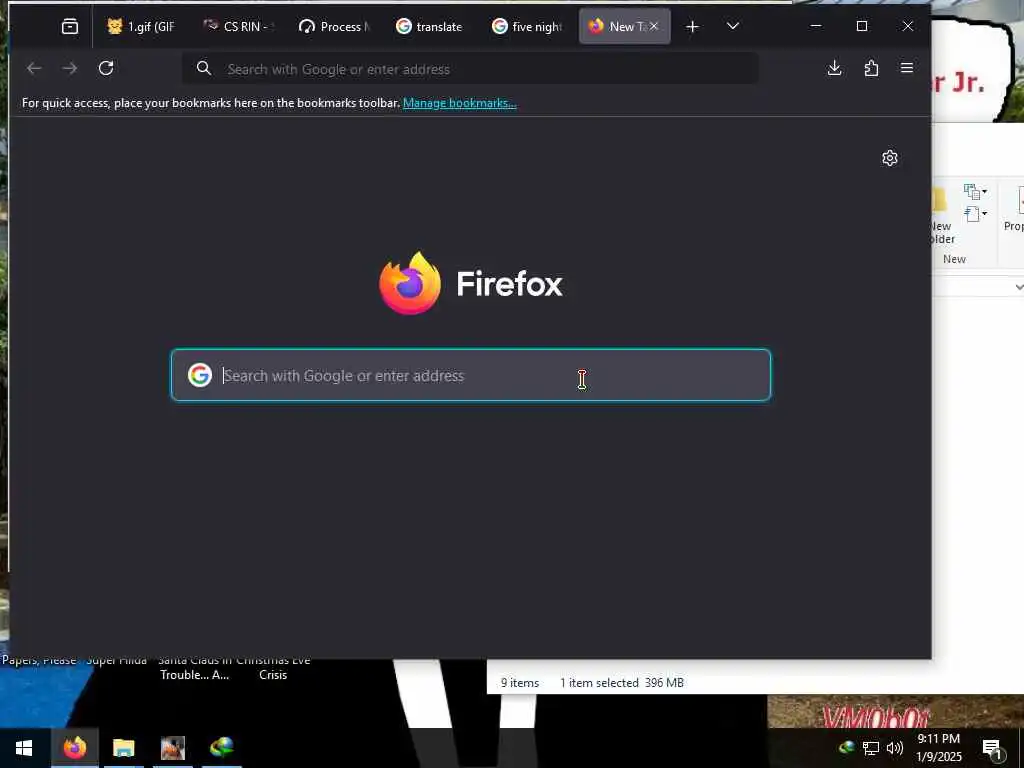The image size is (1024, 768).
Task: Click the picture app taskbar icon
Action: coord(173,748)
